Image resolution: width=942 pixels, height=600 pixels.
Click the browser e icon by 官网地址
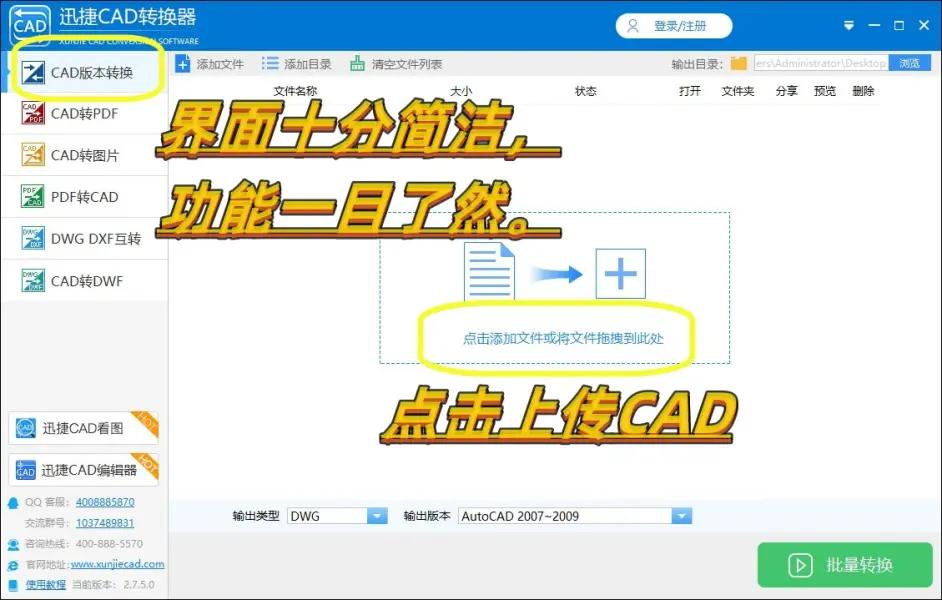pyautogui.click(x=13, y=566)
